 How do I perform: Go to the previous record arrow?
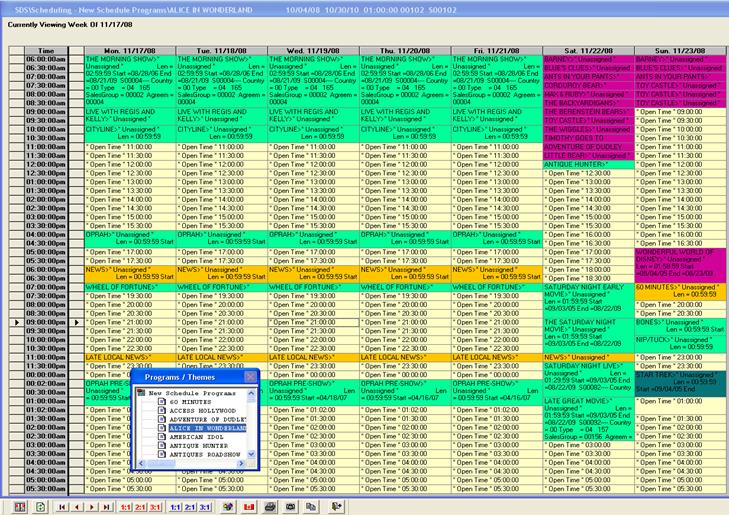click(x=77, y=506)
